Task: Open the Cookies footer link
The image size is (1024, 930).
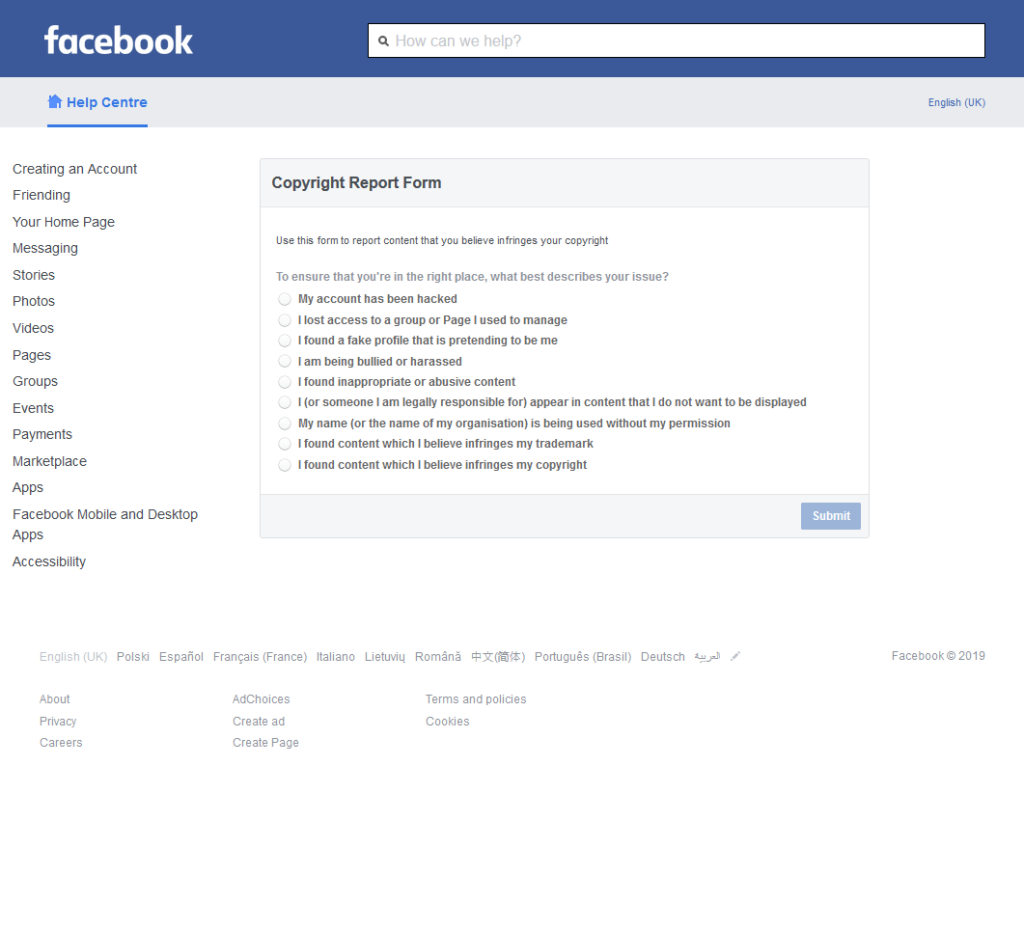Action: (447, 721)
